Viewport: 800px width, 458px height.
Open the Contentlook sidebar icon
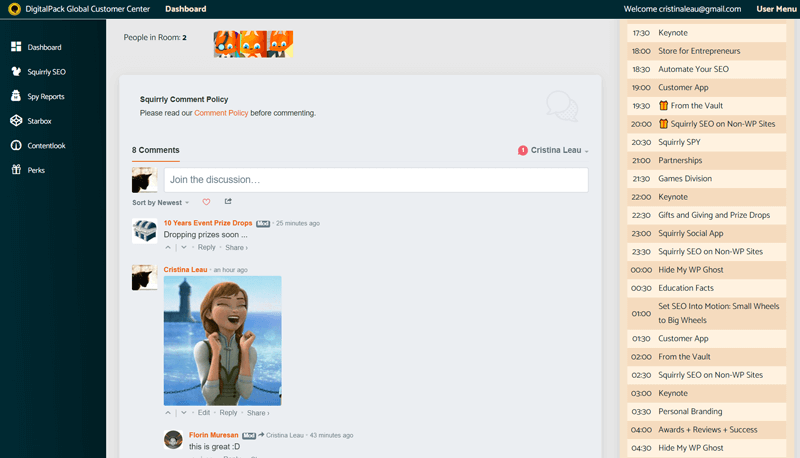pyautogui.click(x=16, y=145)
